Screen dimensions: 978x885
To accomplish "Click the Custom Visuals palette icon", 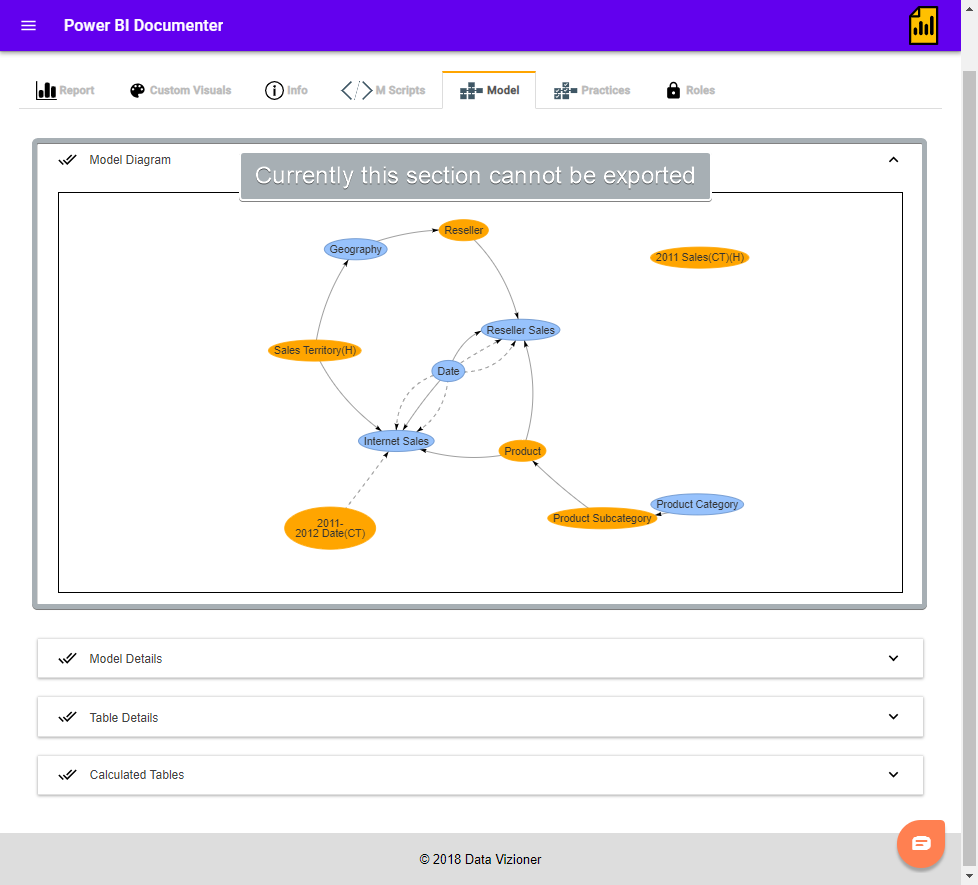I will click(137, 90).
